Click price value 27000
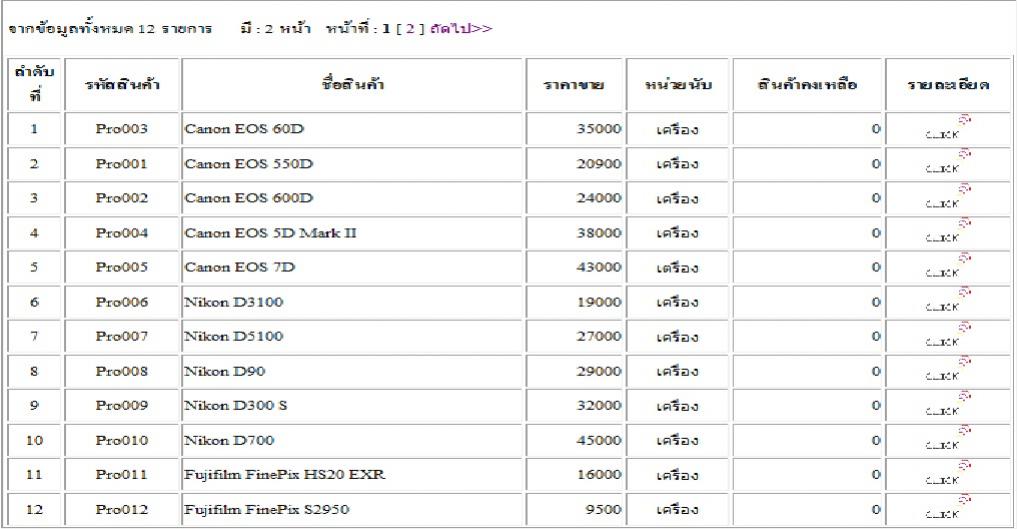This screenshot has width=1019, height=529. (x=599, y=337)
